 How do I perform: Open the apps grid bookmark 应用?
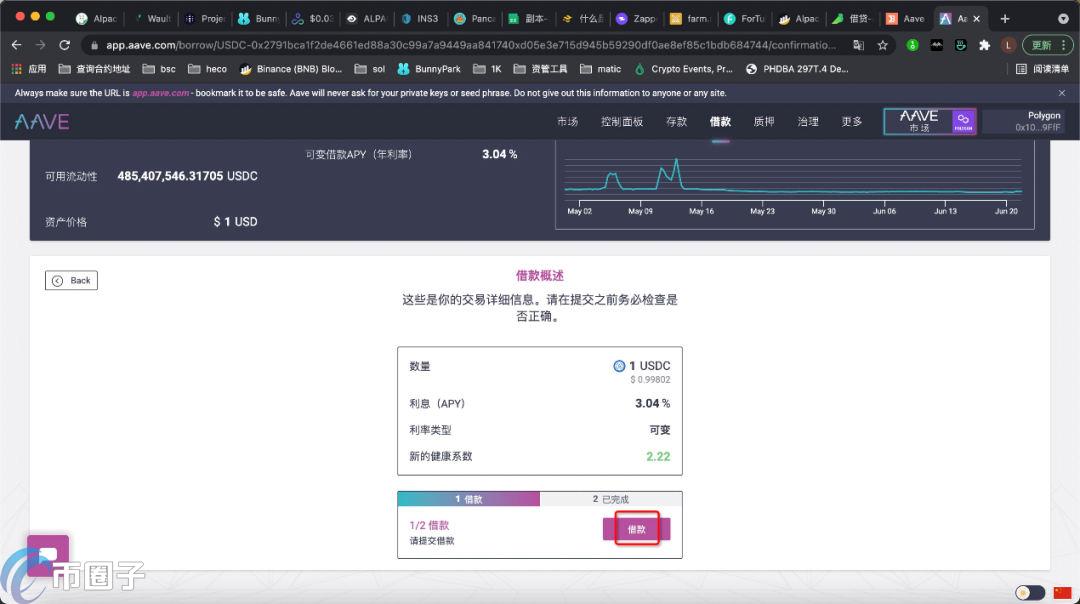29,69
